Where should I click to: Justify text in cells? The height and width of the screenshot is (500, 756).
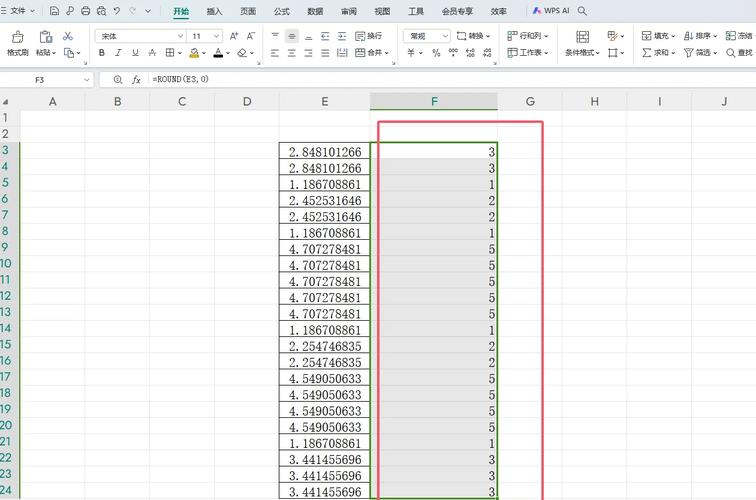[x=325, y=53]
